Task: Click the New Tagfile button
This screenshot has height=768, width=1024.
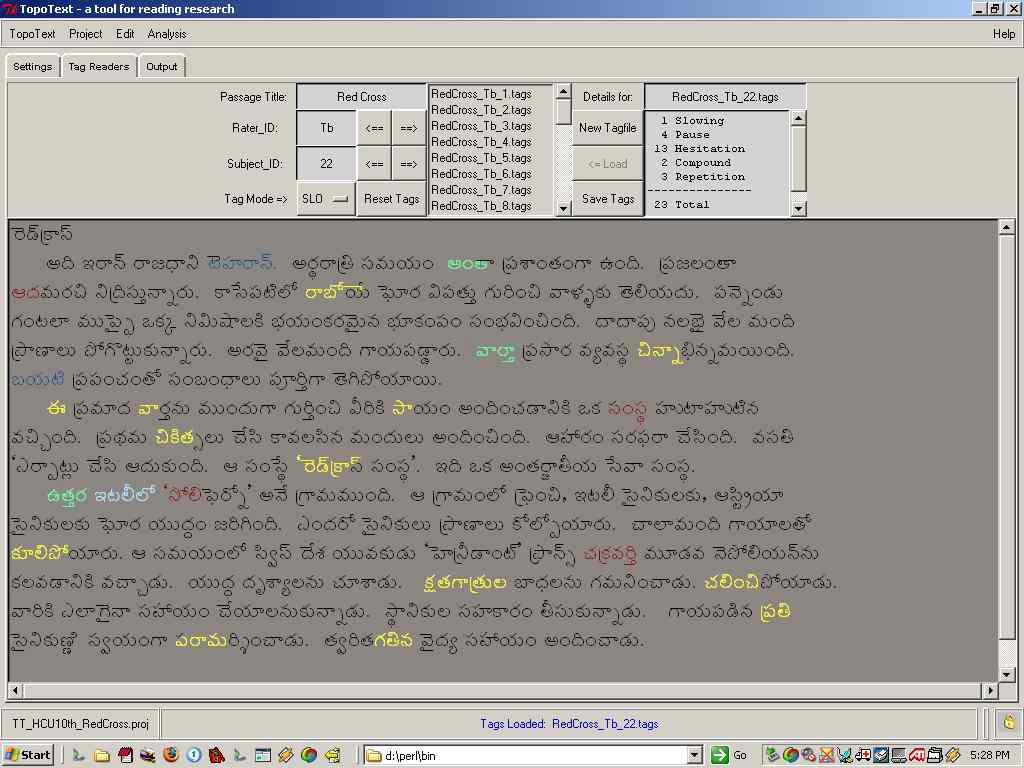Action: [607, 128]
